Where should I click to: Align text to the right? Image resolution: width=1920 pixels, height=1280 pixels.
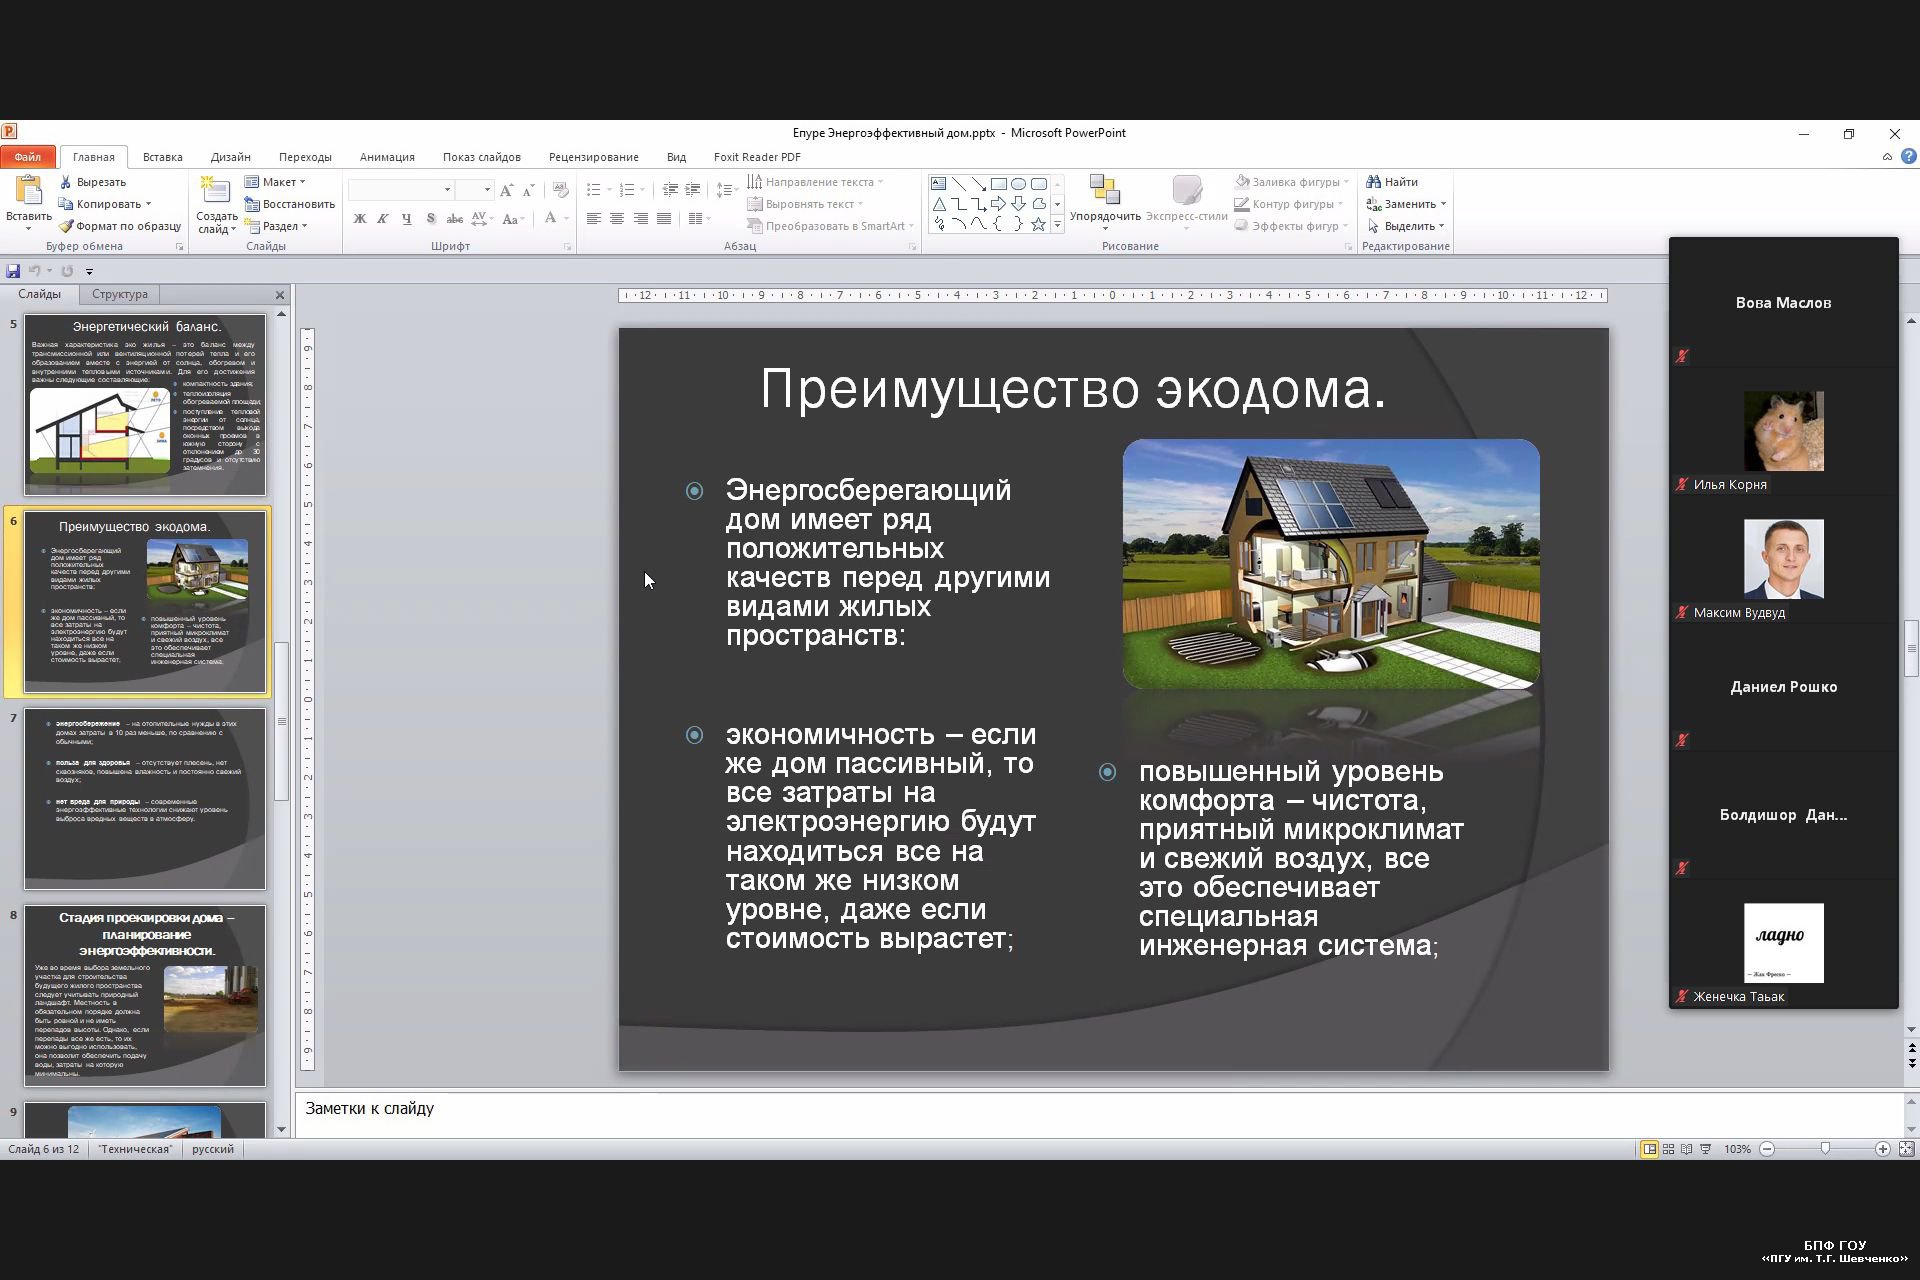tap(640, 219)
